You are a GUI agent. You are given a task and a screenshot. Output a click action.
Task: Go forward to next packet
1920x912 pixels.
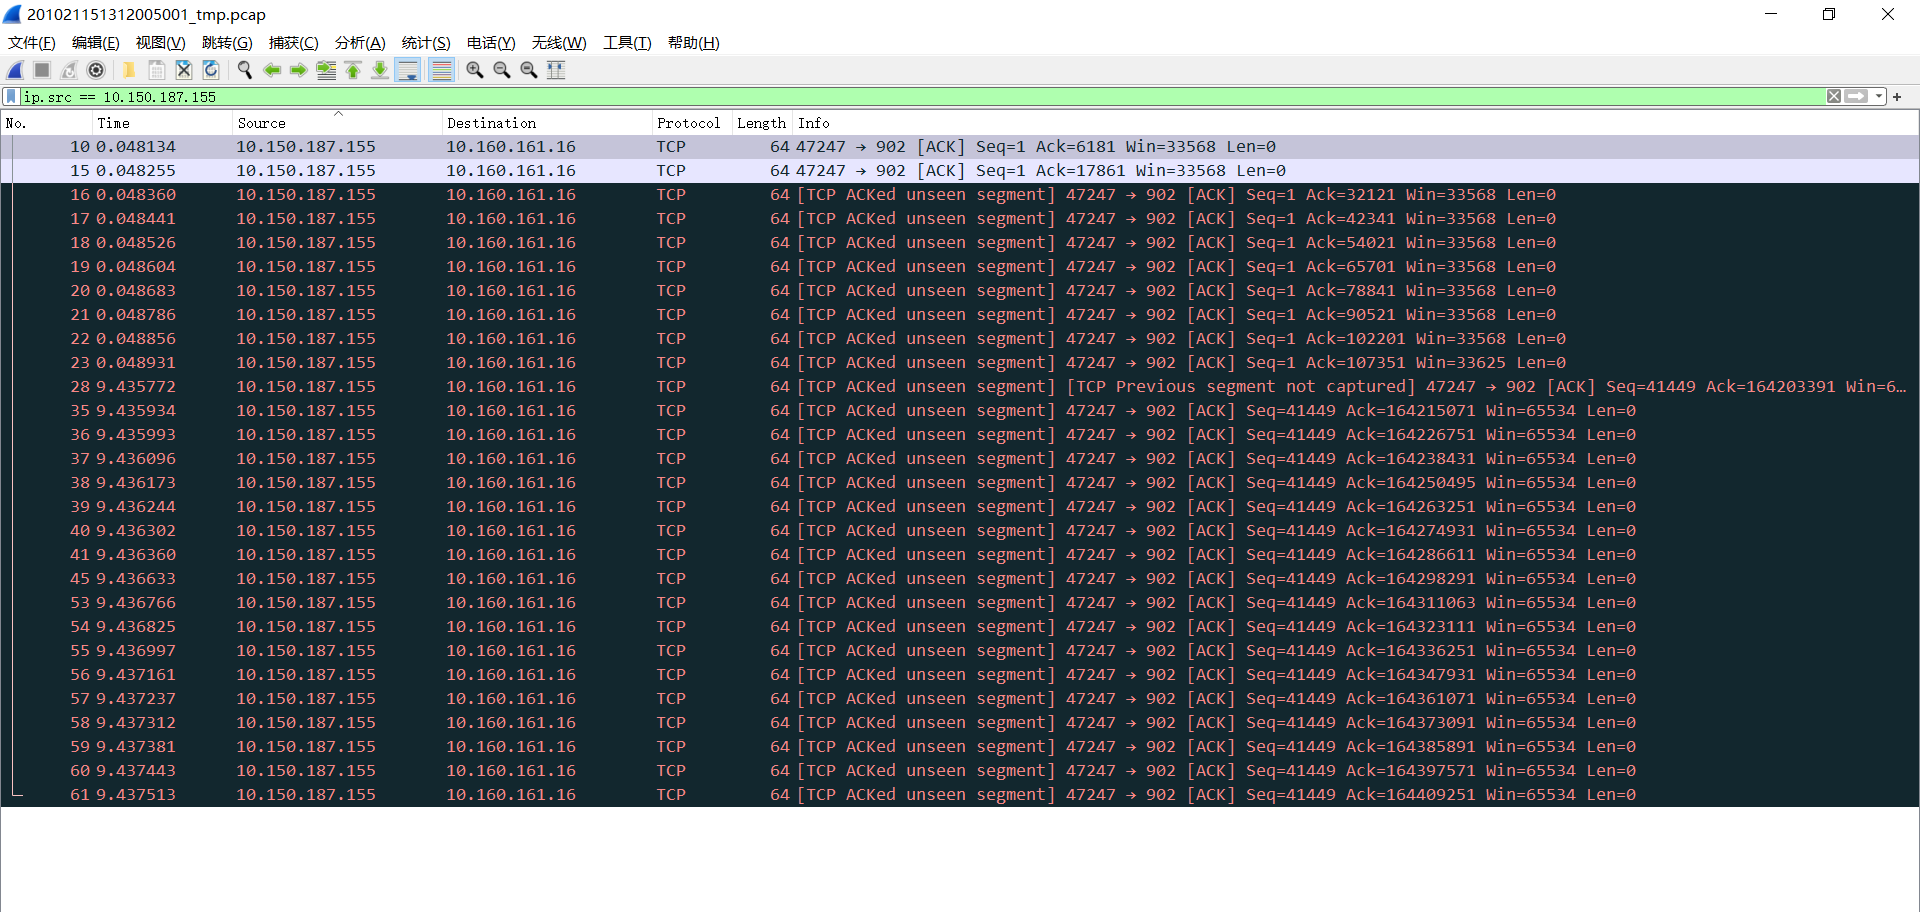point(299,70)
